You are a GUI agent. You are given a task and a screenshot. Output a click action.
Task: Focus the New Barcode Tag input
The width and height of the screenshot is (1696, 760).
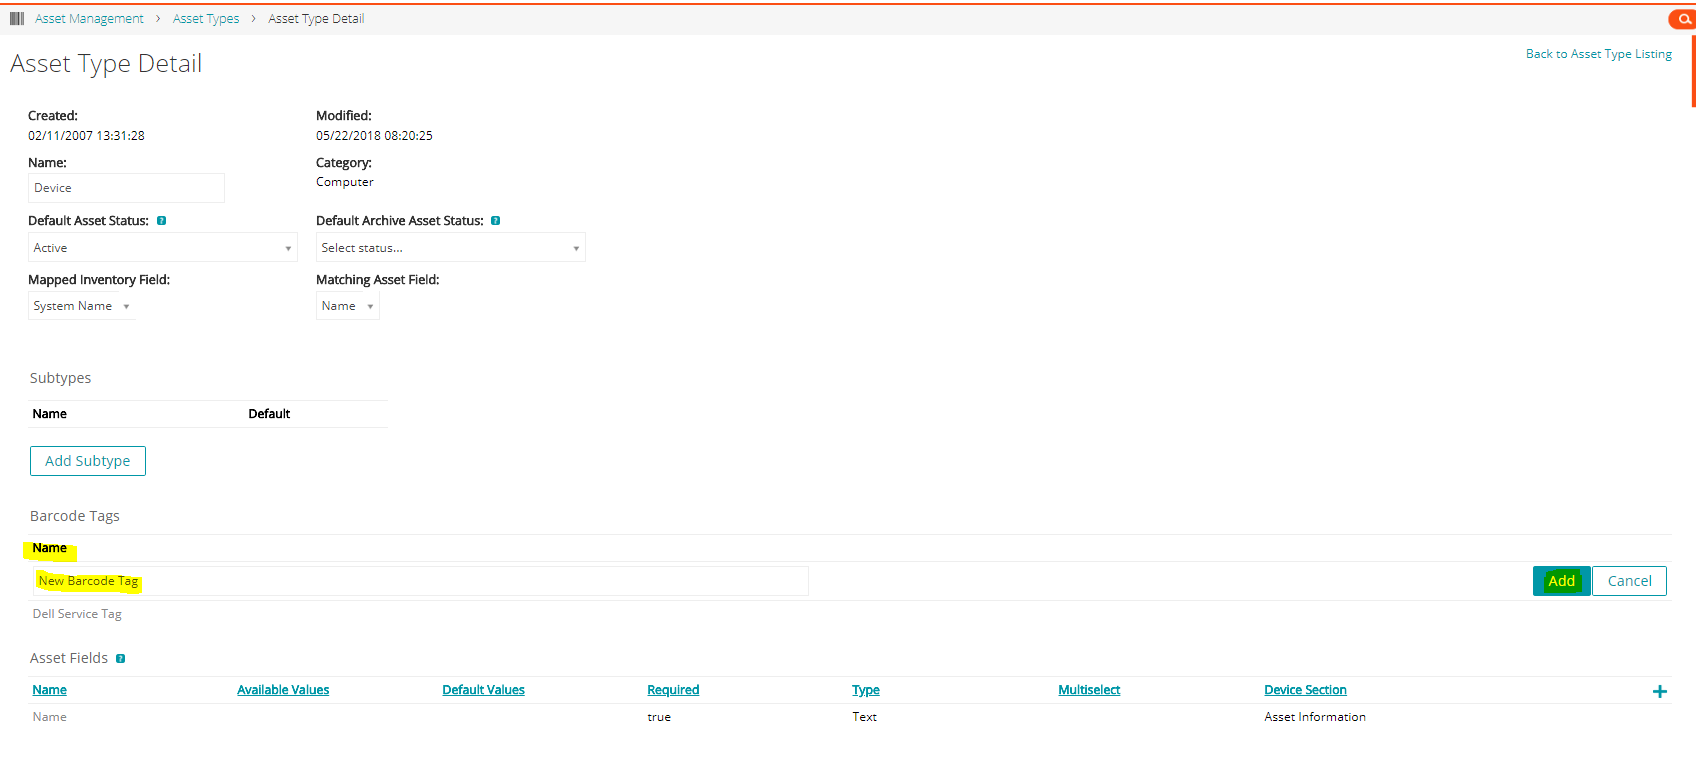point(420,581)
